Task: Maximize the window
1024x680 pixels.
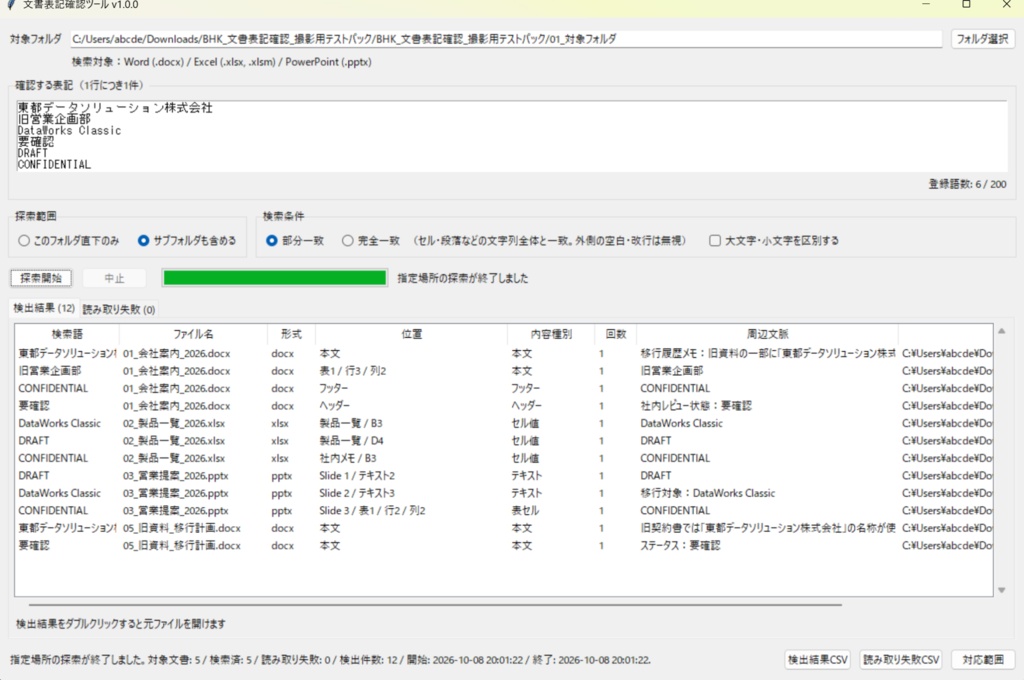Action: 967,5
